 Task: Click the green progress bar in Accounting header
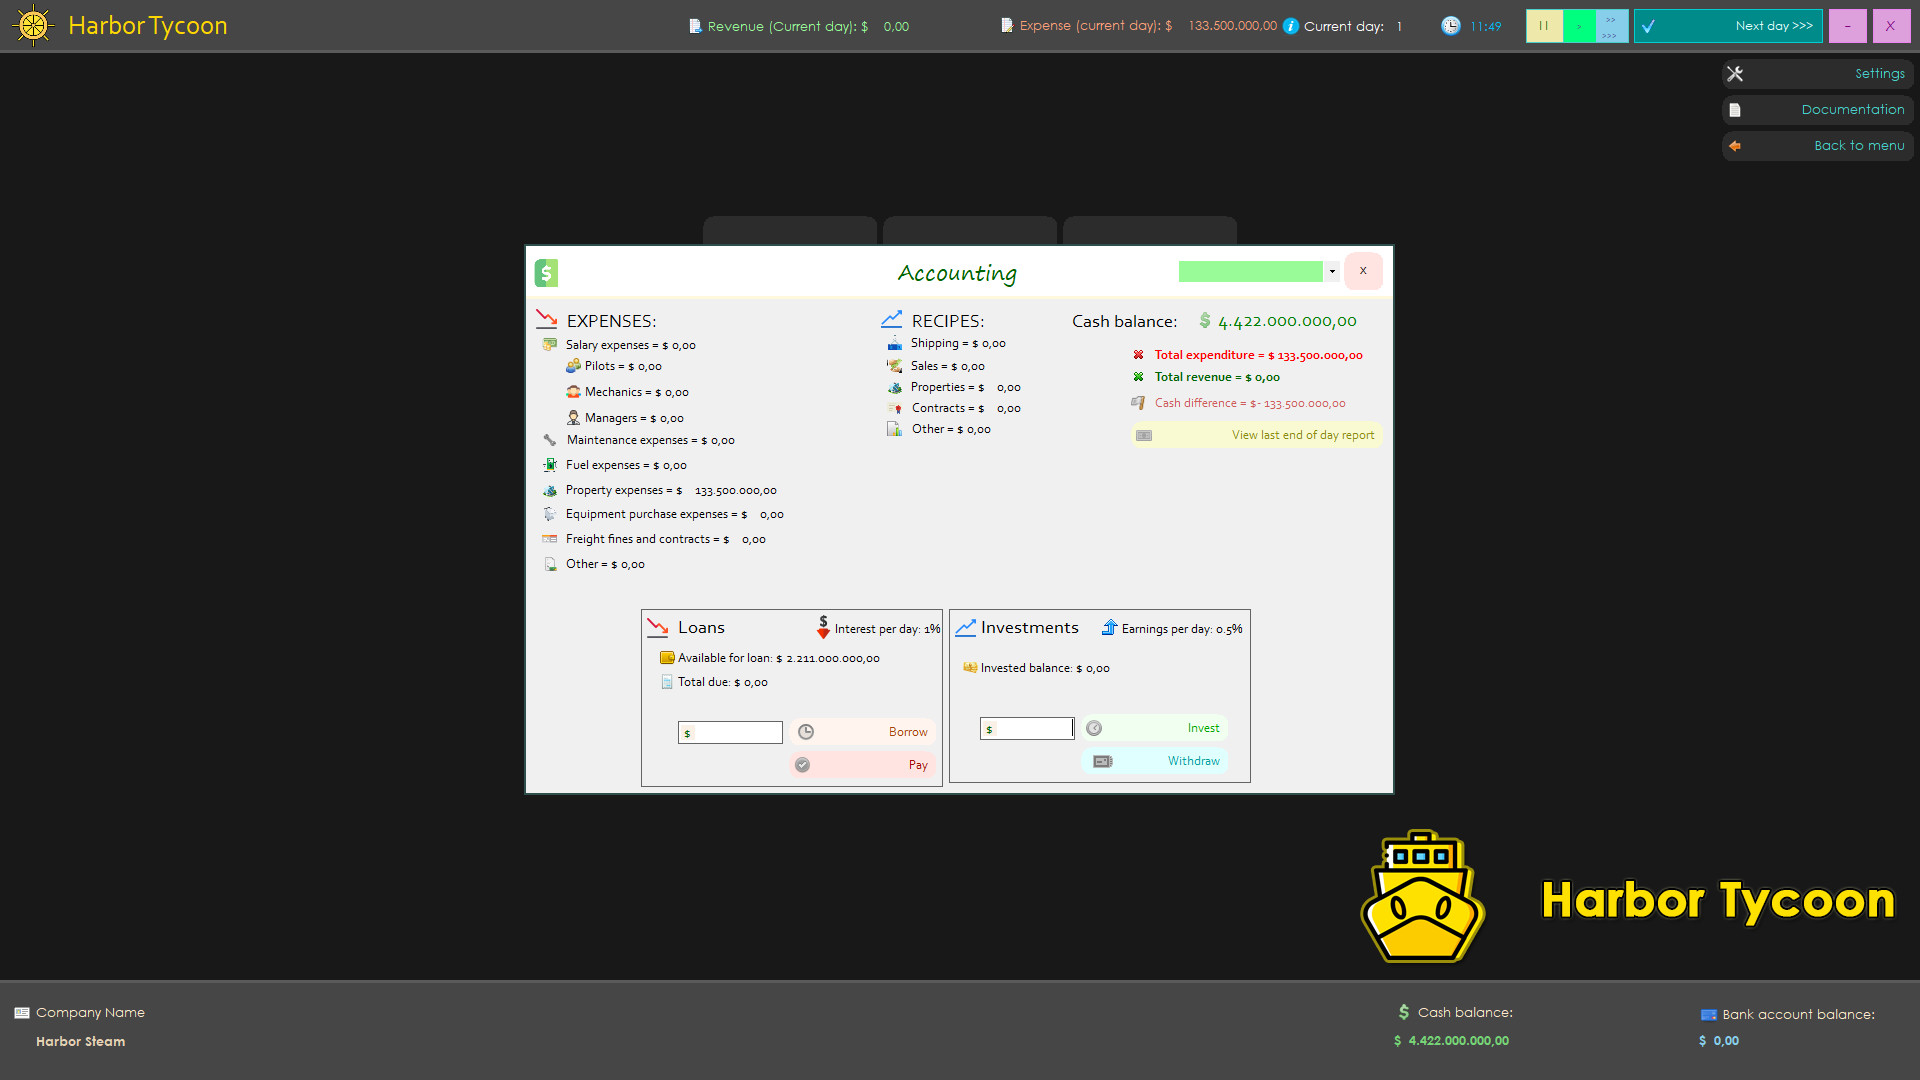[x=1250, y=271]
